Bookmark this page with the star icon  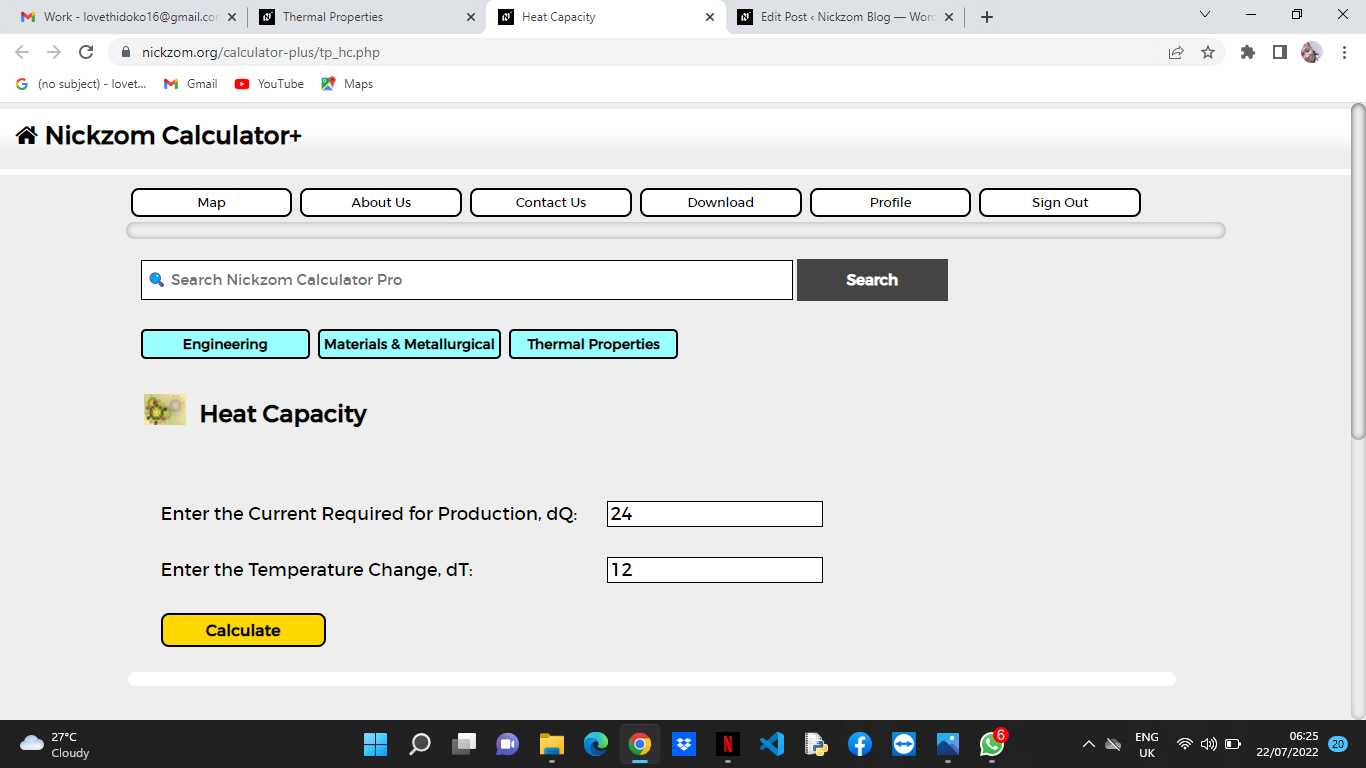coord(1208,52)
